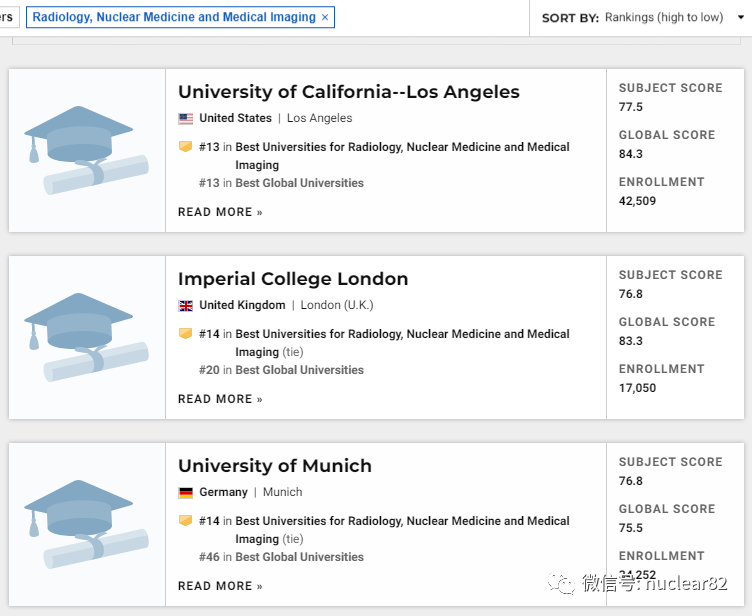Open the Imperial College London title link
The width and height of the screenshot is (752, 616).
(x=293, y=279)
